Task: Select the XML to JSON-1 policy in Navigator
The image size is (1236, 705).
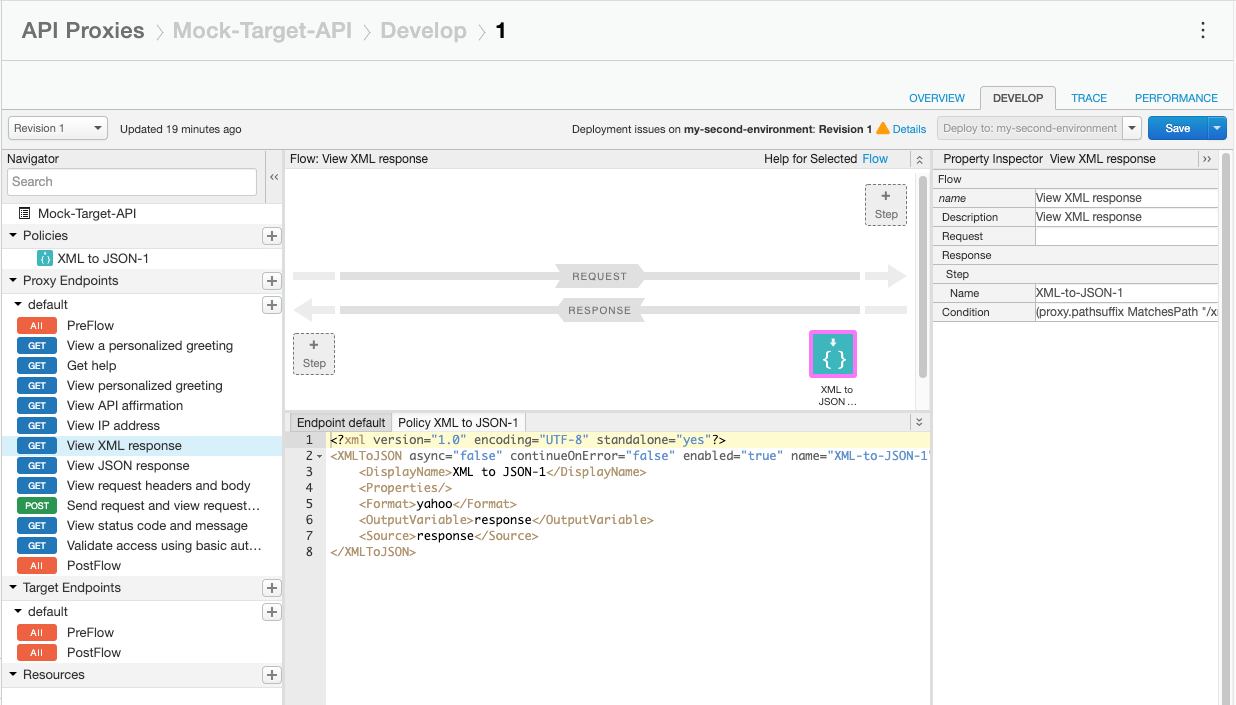Action: pos(103,257)
